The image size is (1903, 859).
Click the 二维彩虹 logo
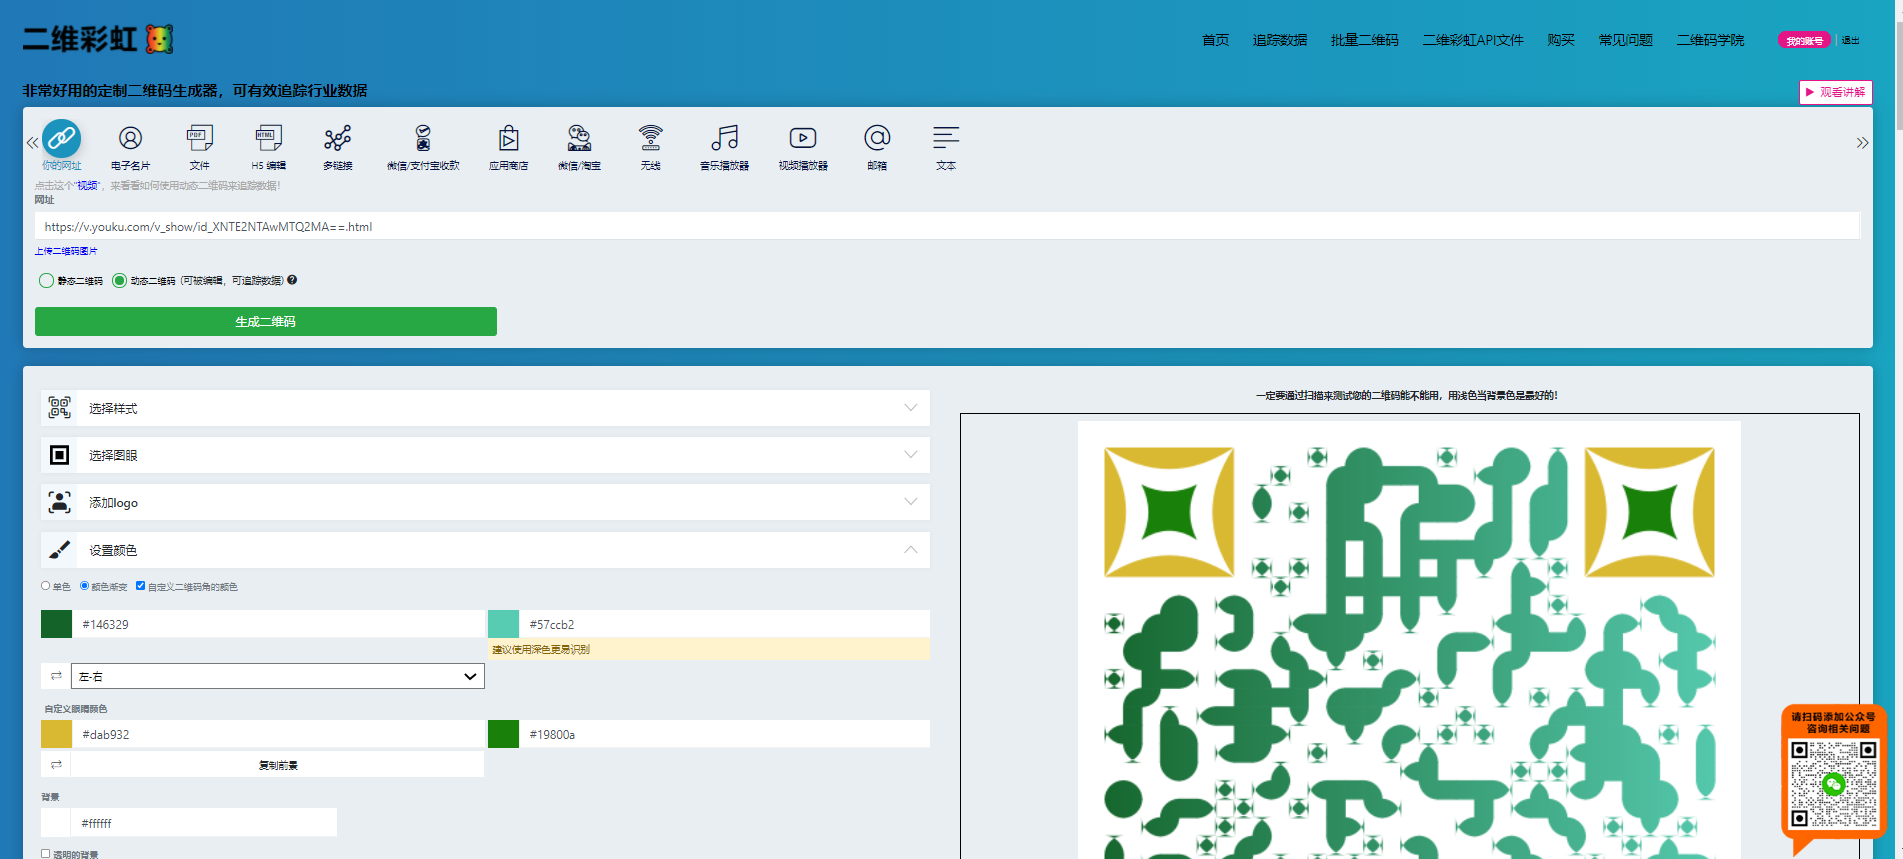click(98, 39)
